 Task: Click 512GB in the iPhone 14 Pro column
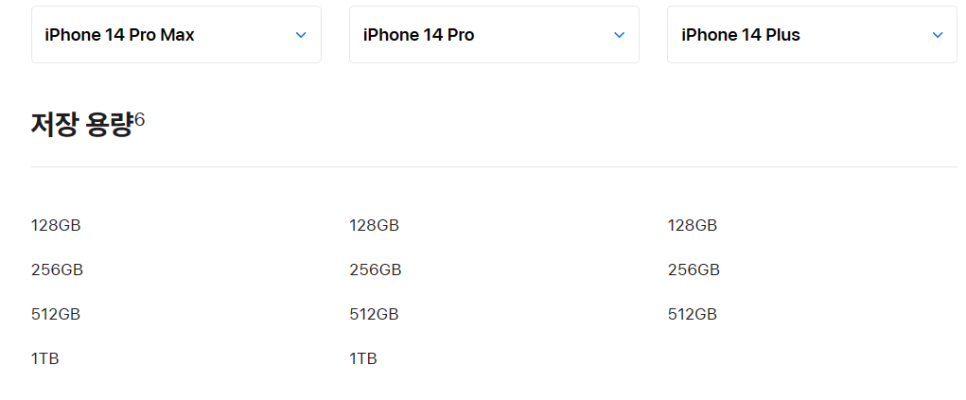click(374, 314)
